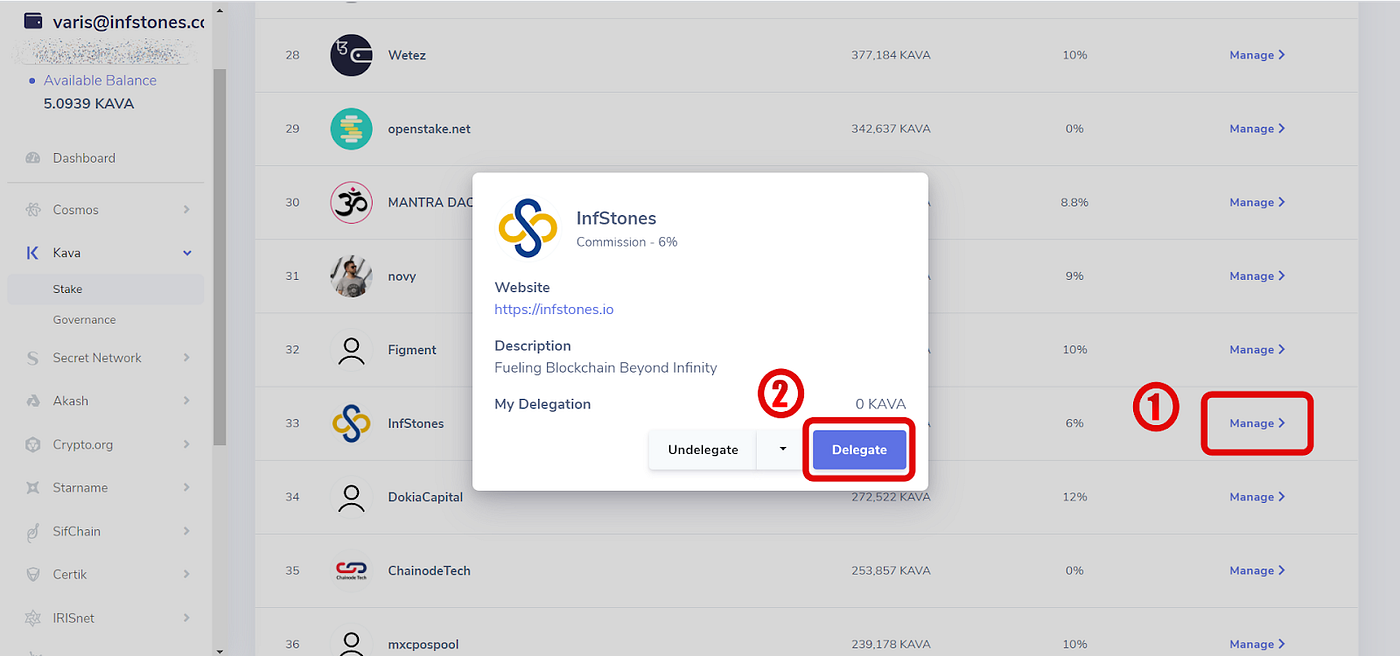Click the varis@infstones account email
This screenshot has height=656, width=1400.
coord(129,21)
